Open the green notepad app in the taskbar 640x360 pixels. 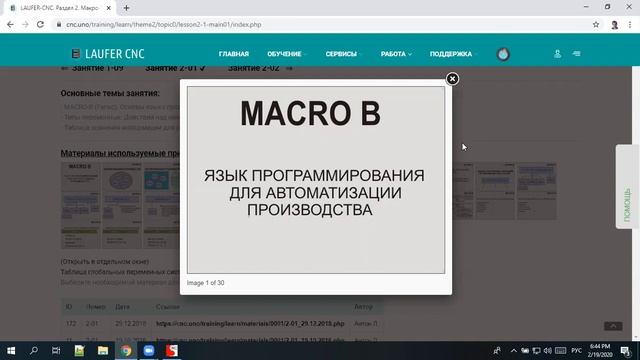point(79,351)
